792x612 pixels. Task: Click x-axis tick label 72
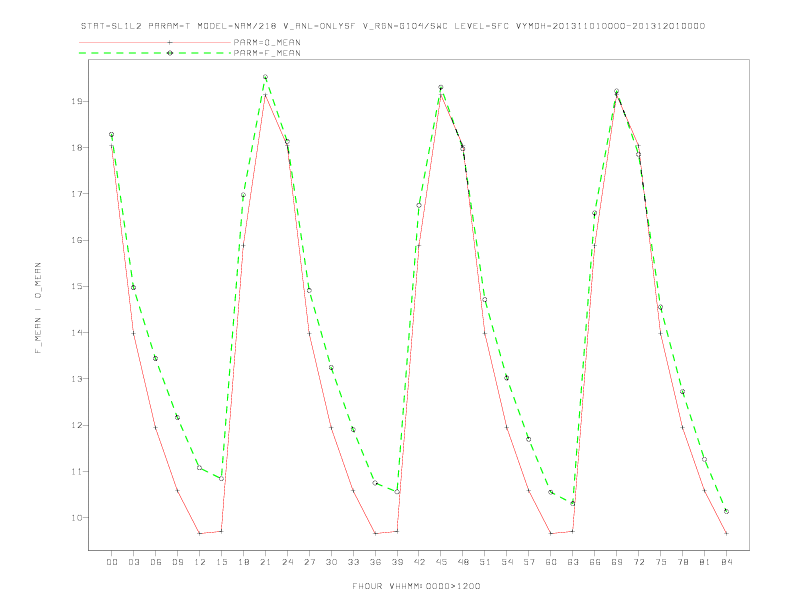638,562
